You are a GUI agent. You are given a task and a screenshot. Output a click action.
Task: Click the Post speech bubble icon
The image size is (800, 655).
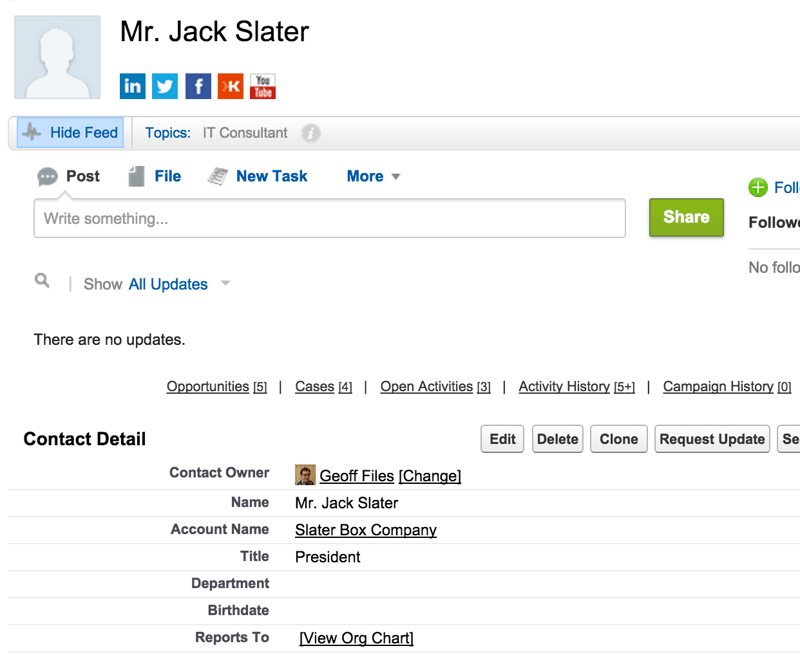click(47, 177)
